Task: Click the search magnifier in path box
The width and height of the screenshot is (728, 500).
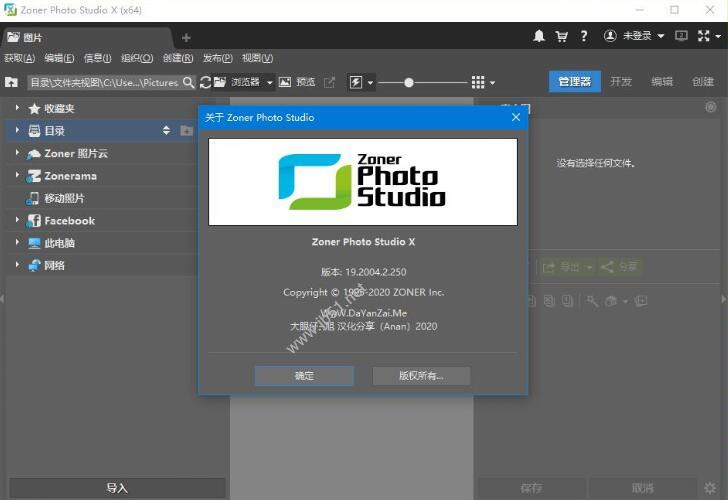Action: click(x=188, y=82)
